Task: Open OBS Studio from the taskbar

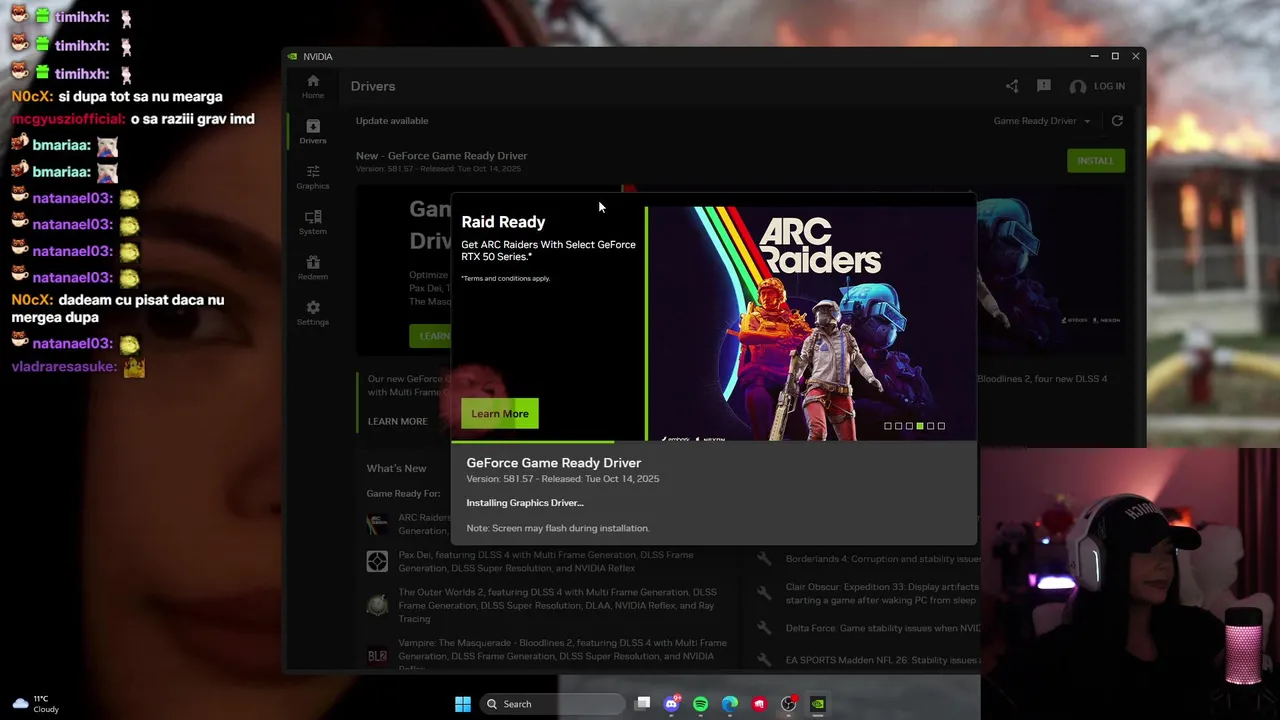Action: coord(788,704)
